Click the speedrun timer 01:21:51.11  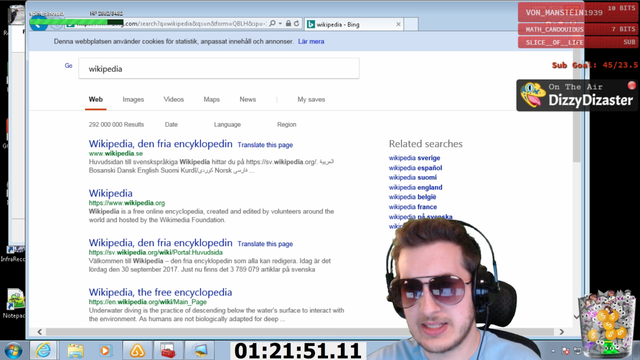coord(298,351)
